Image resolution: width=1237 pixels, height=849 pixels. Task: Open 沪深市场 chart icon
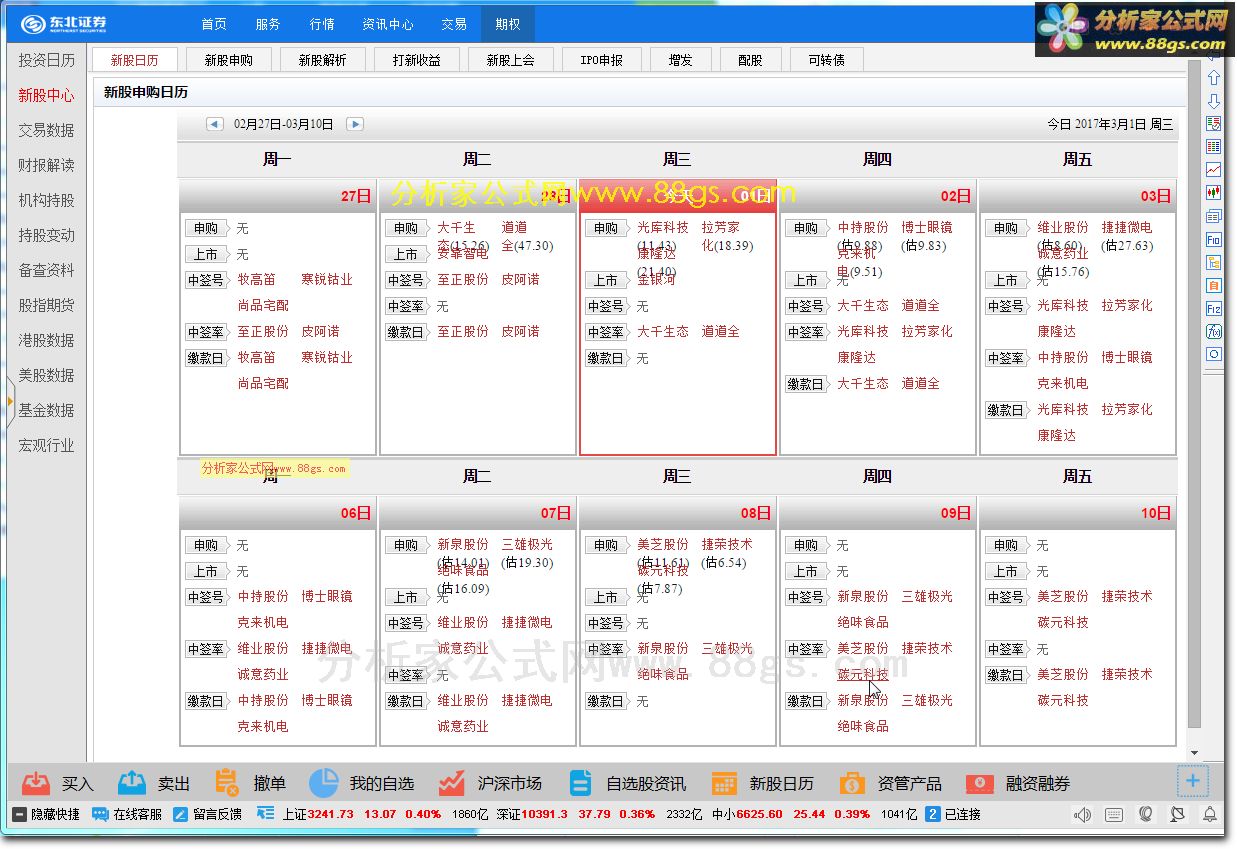(x=451, y=783)
